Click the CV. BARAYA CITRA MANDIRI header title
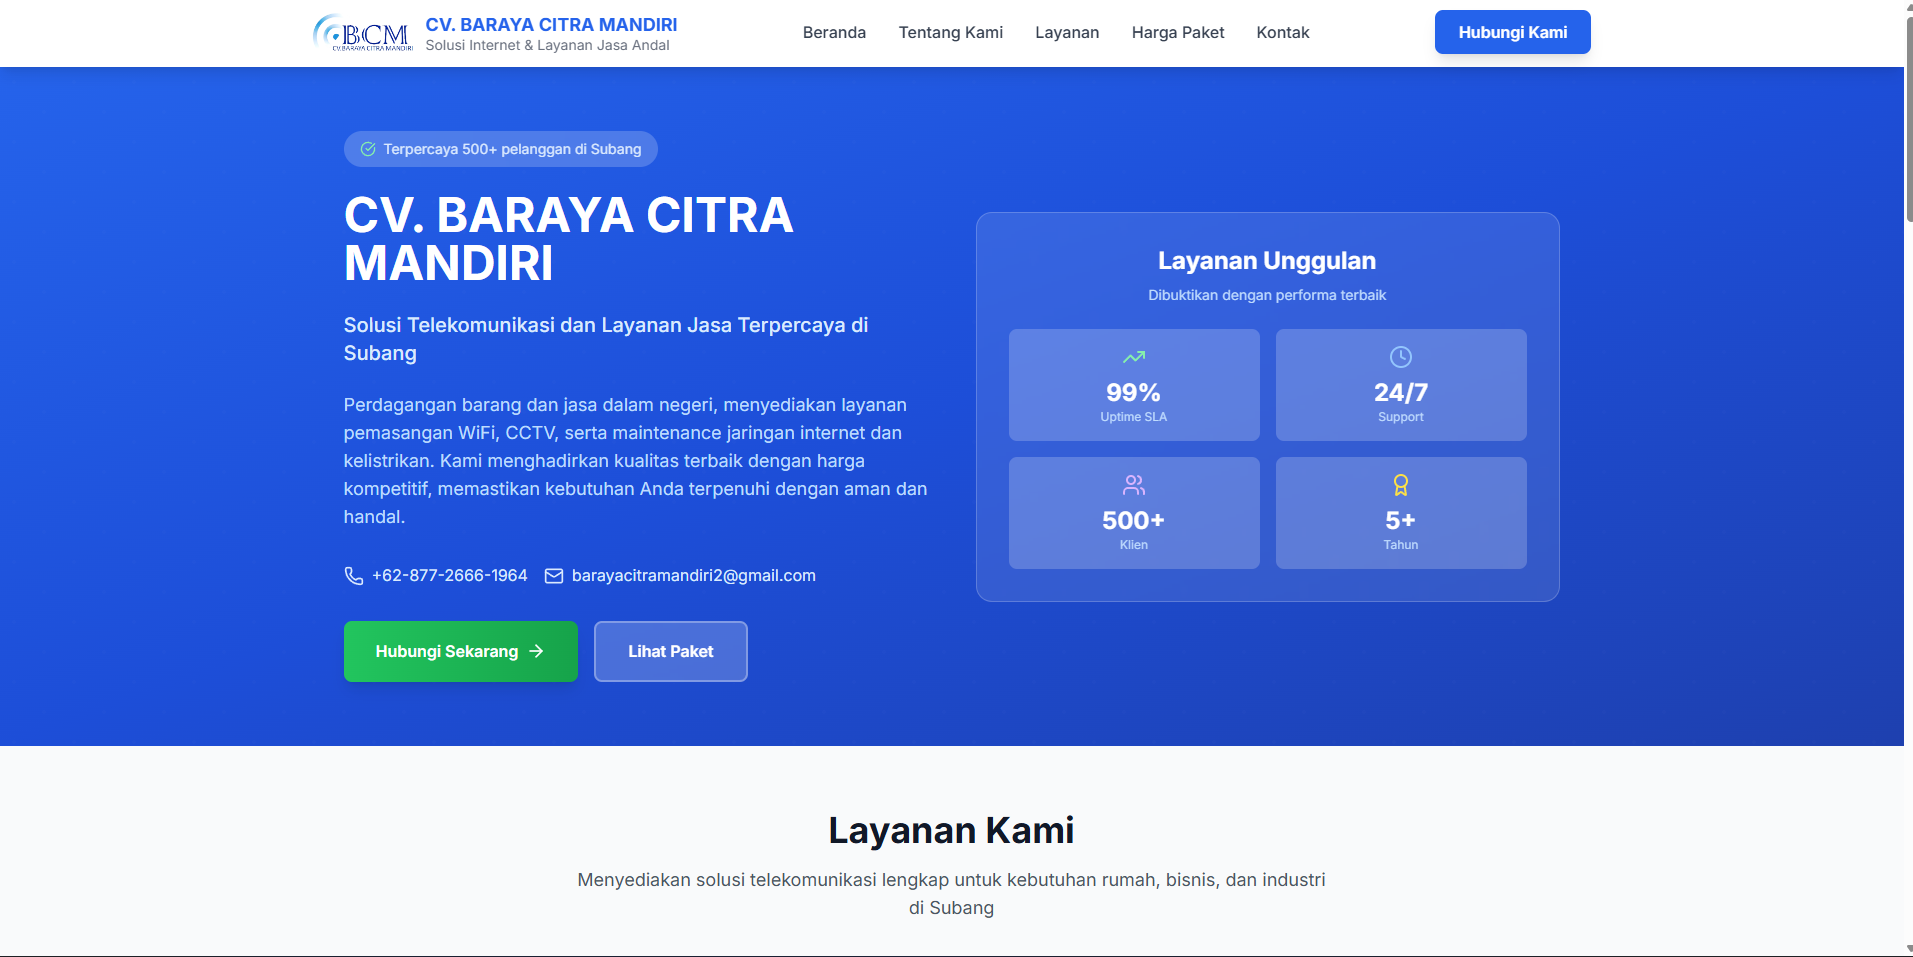1913x957 pixels. pos(551,24)
